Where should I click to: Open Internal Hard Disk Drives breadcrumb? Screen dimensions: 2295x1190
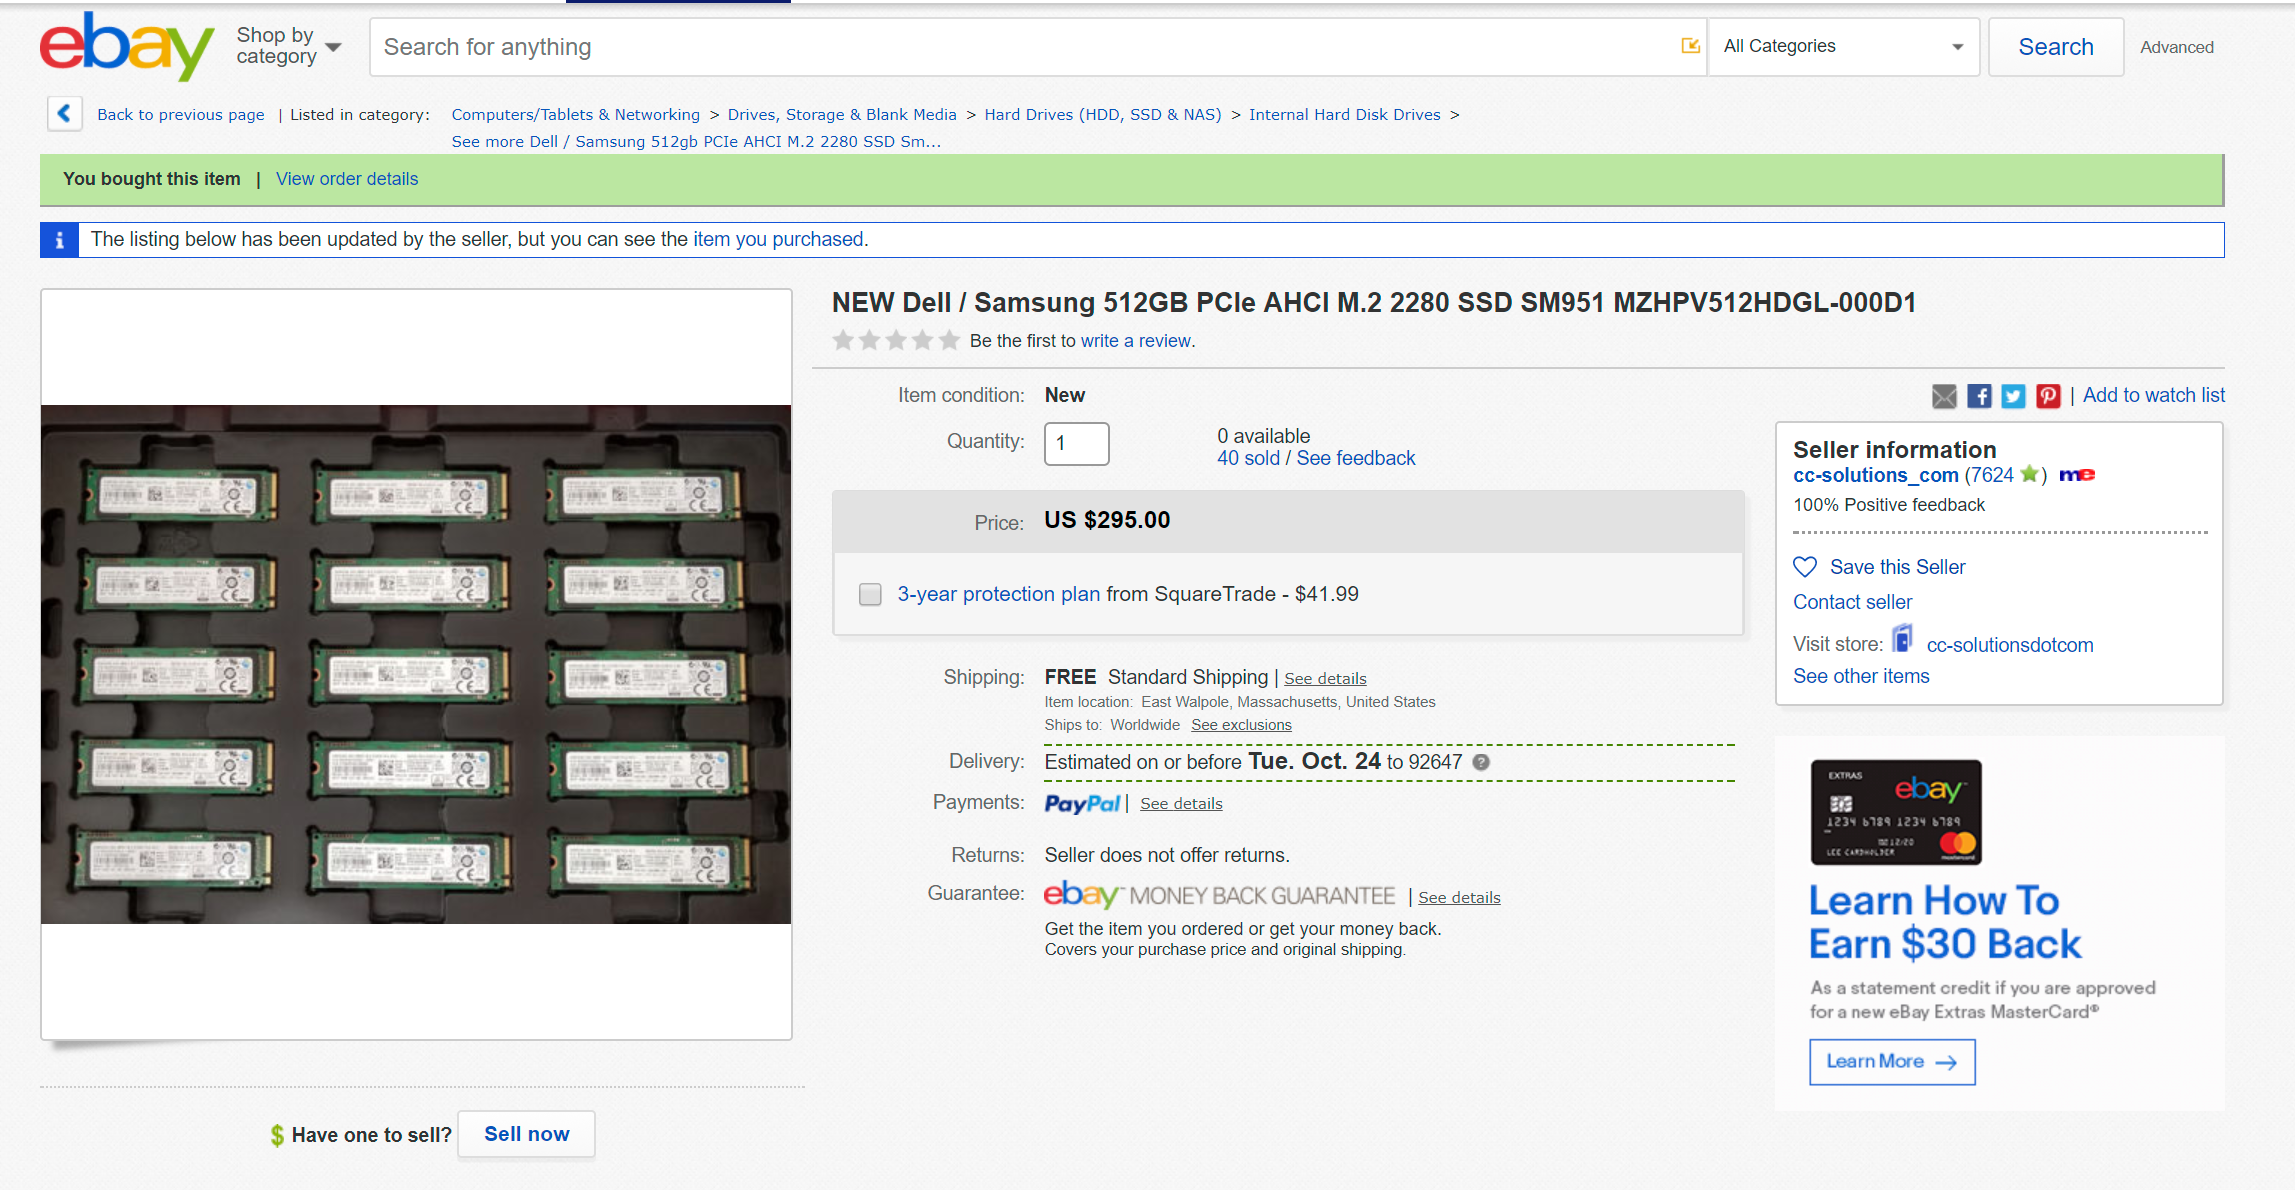(x=1344, y=114)
